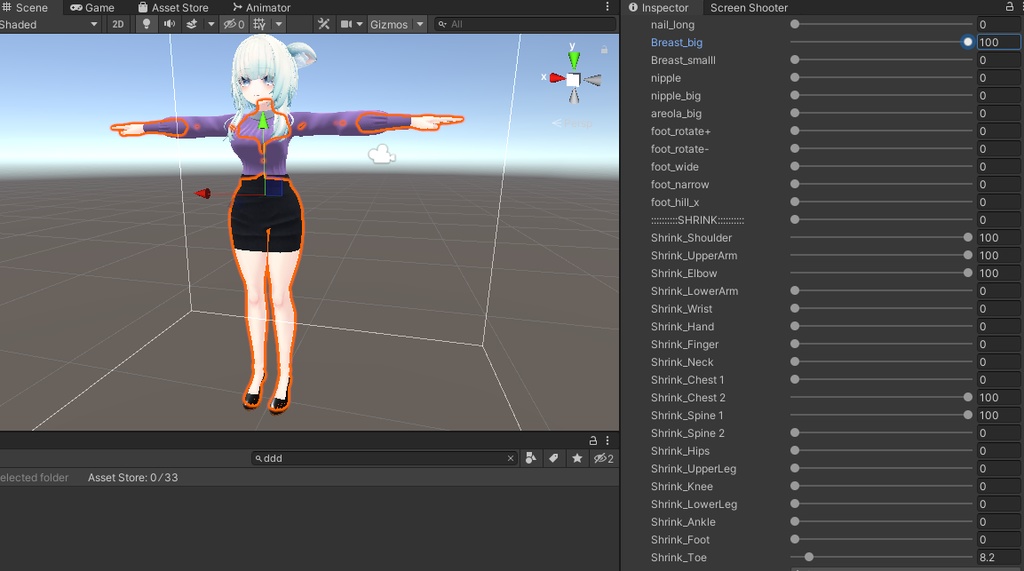Open the grid settings dropdown arrow

(279, 24)
